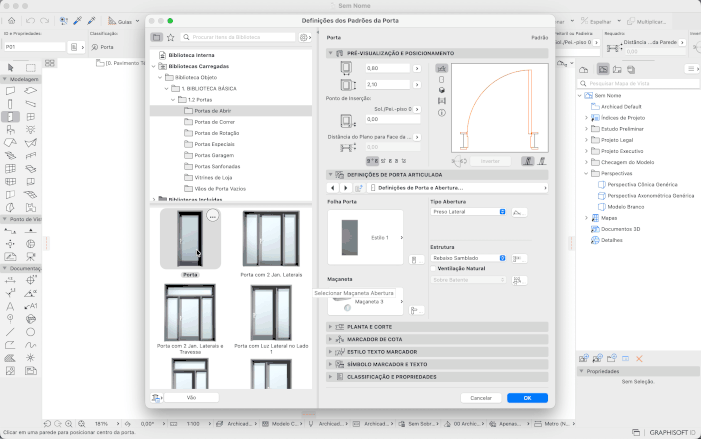Select the Circle tool in Documentation toolbox

[x=30, y=332]
